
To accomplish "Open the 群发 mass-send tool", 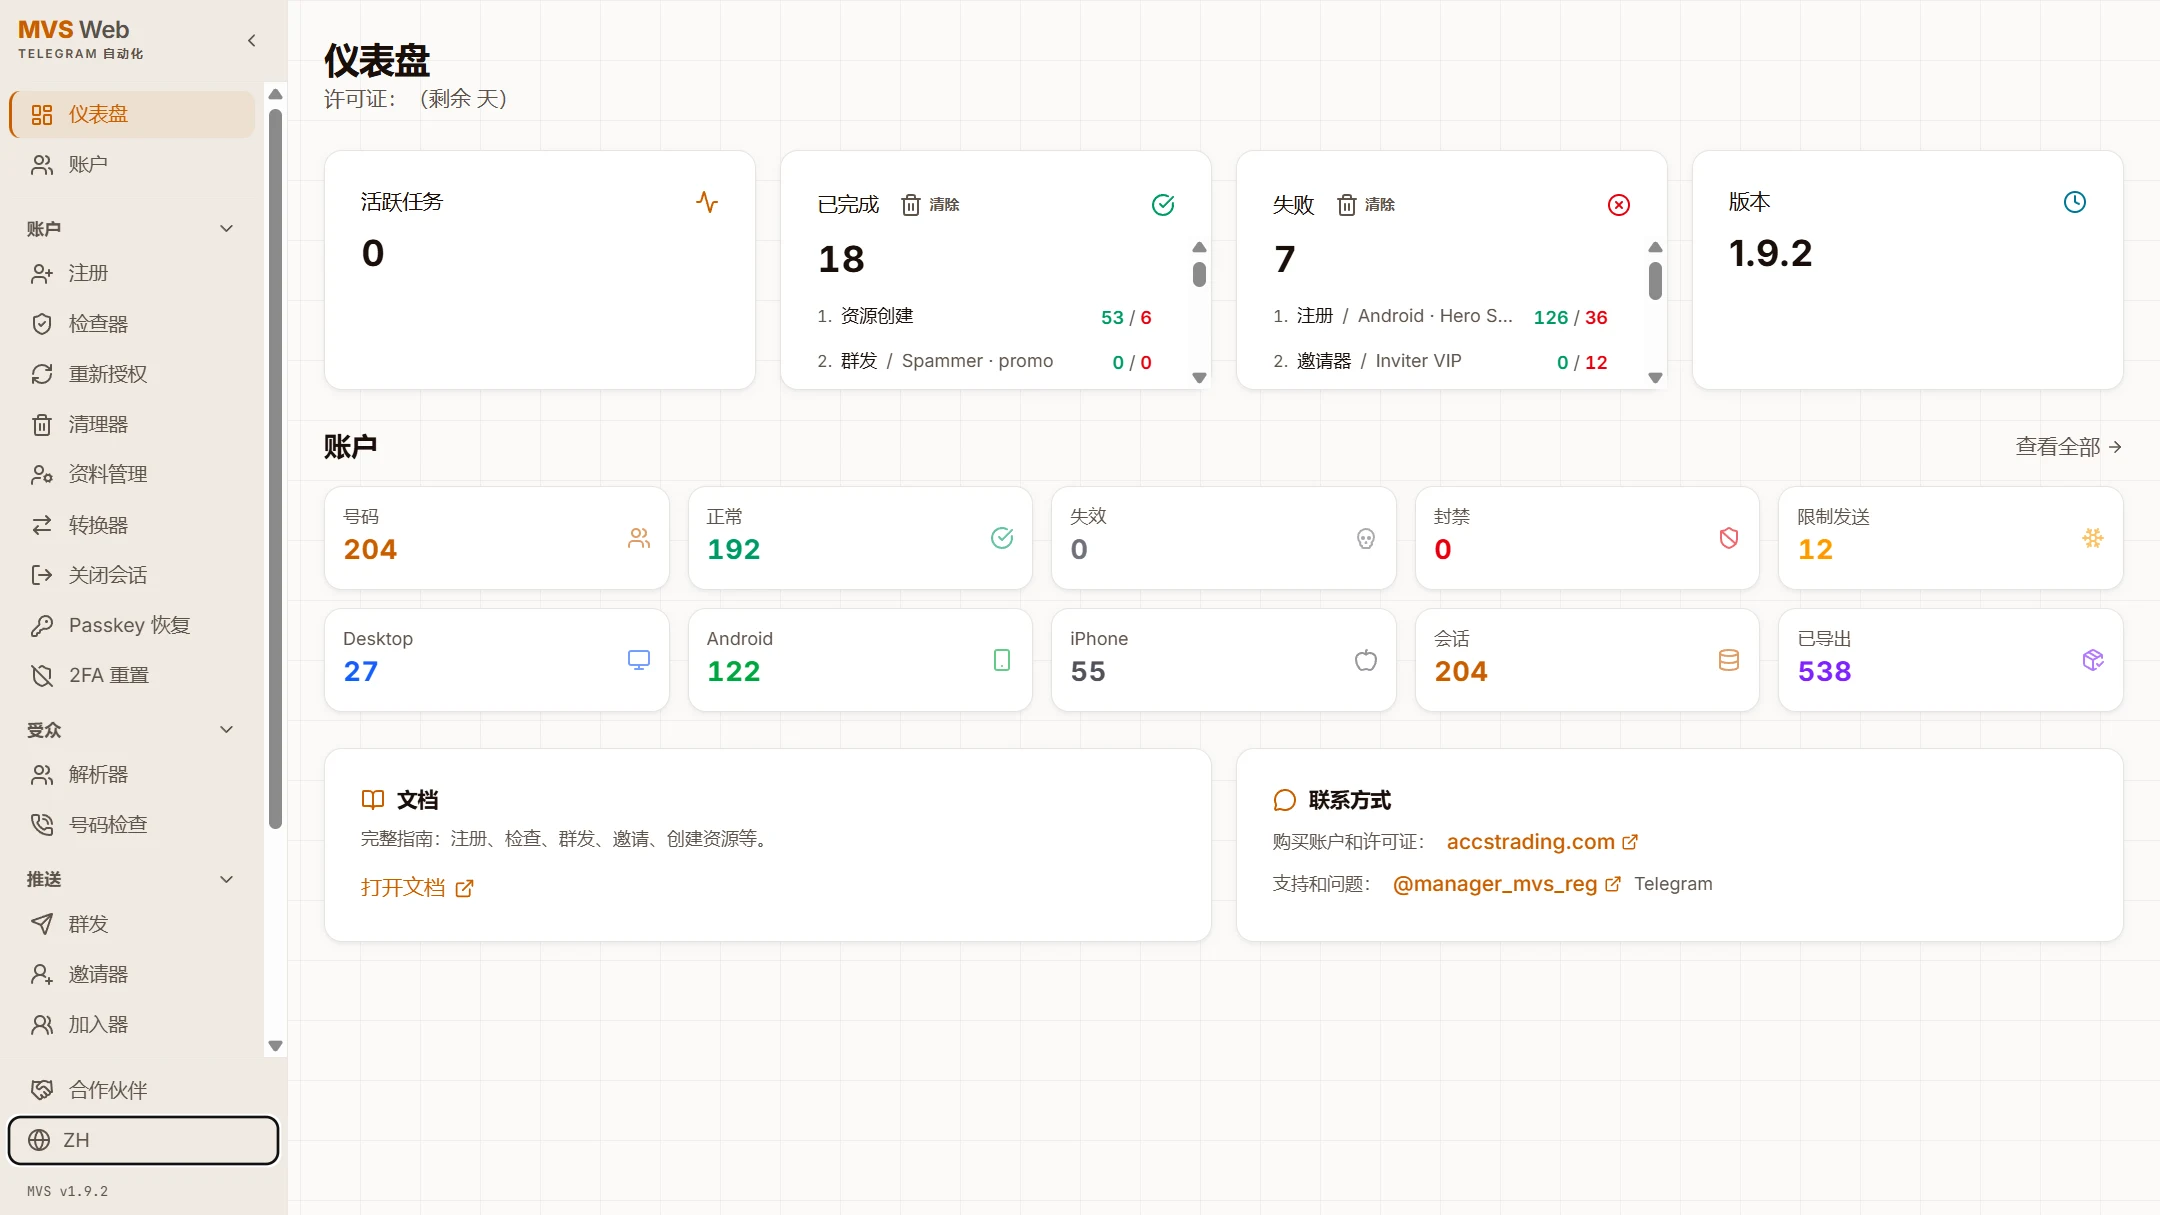I will click(x=86, y=924).
